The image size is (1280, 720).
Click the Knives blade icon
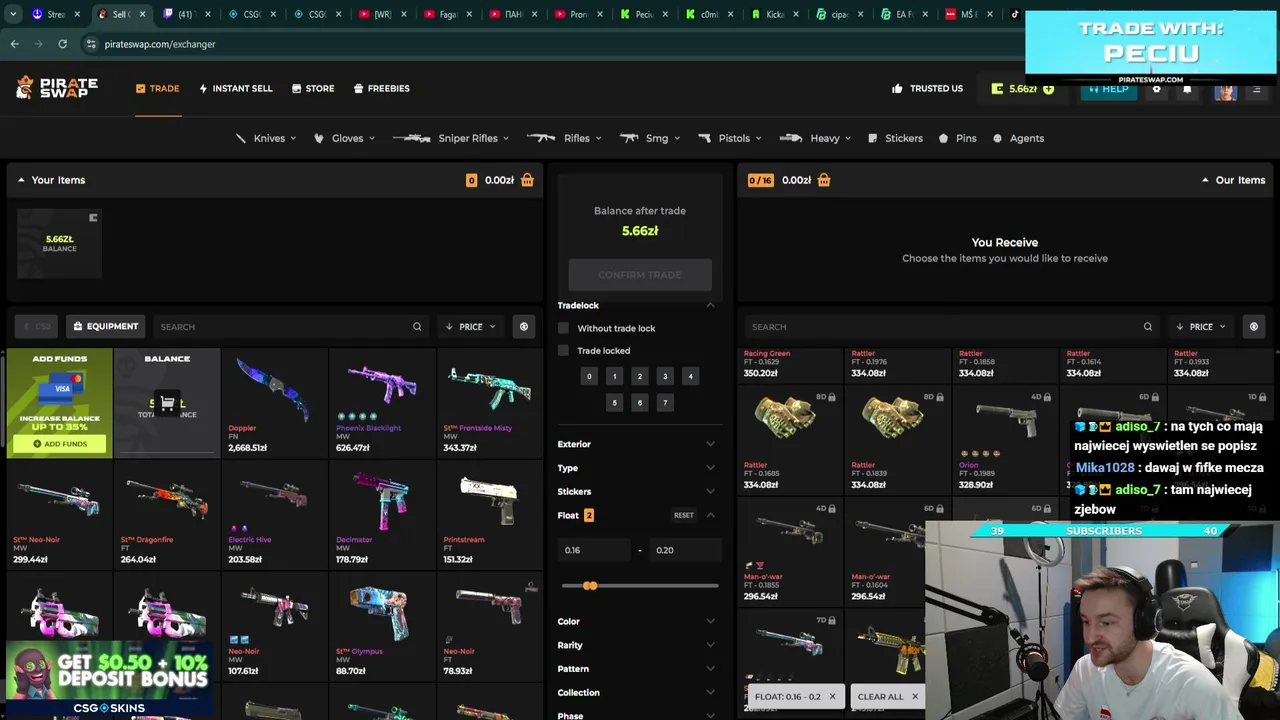pos(241,138)
